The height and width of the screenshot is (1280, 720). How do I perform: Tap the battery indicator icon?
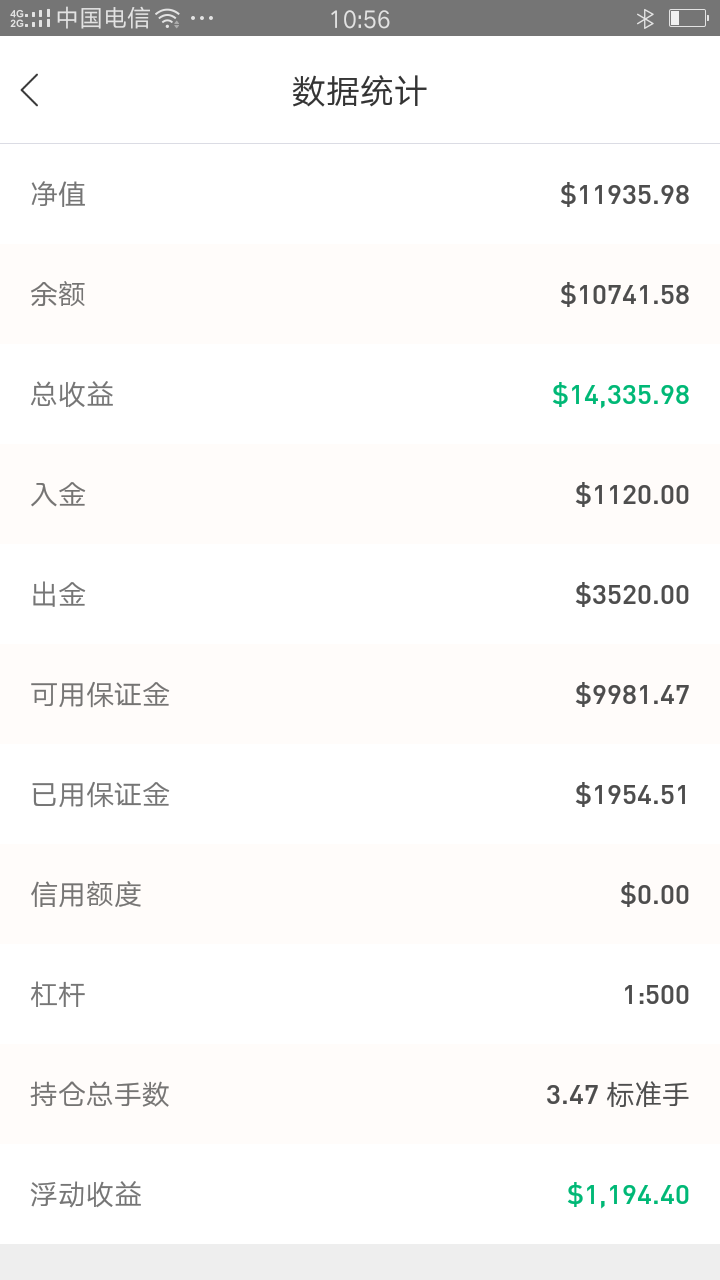coord(688,18)
